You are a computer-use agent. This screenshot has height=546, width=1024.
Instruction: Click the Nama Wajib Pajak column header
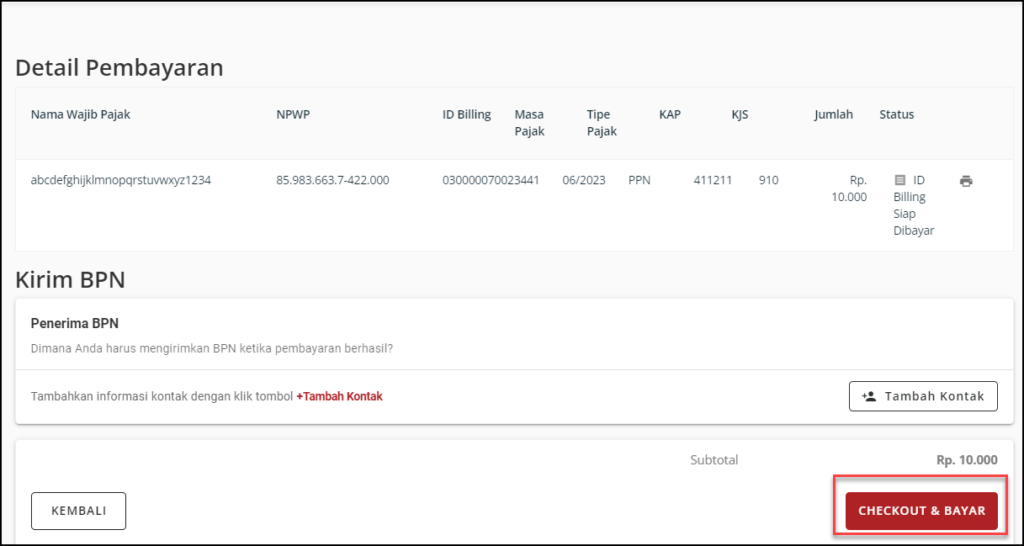80,115
